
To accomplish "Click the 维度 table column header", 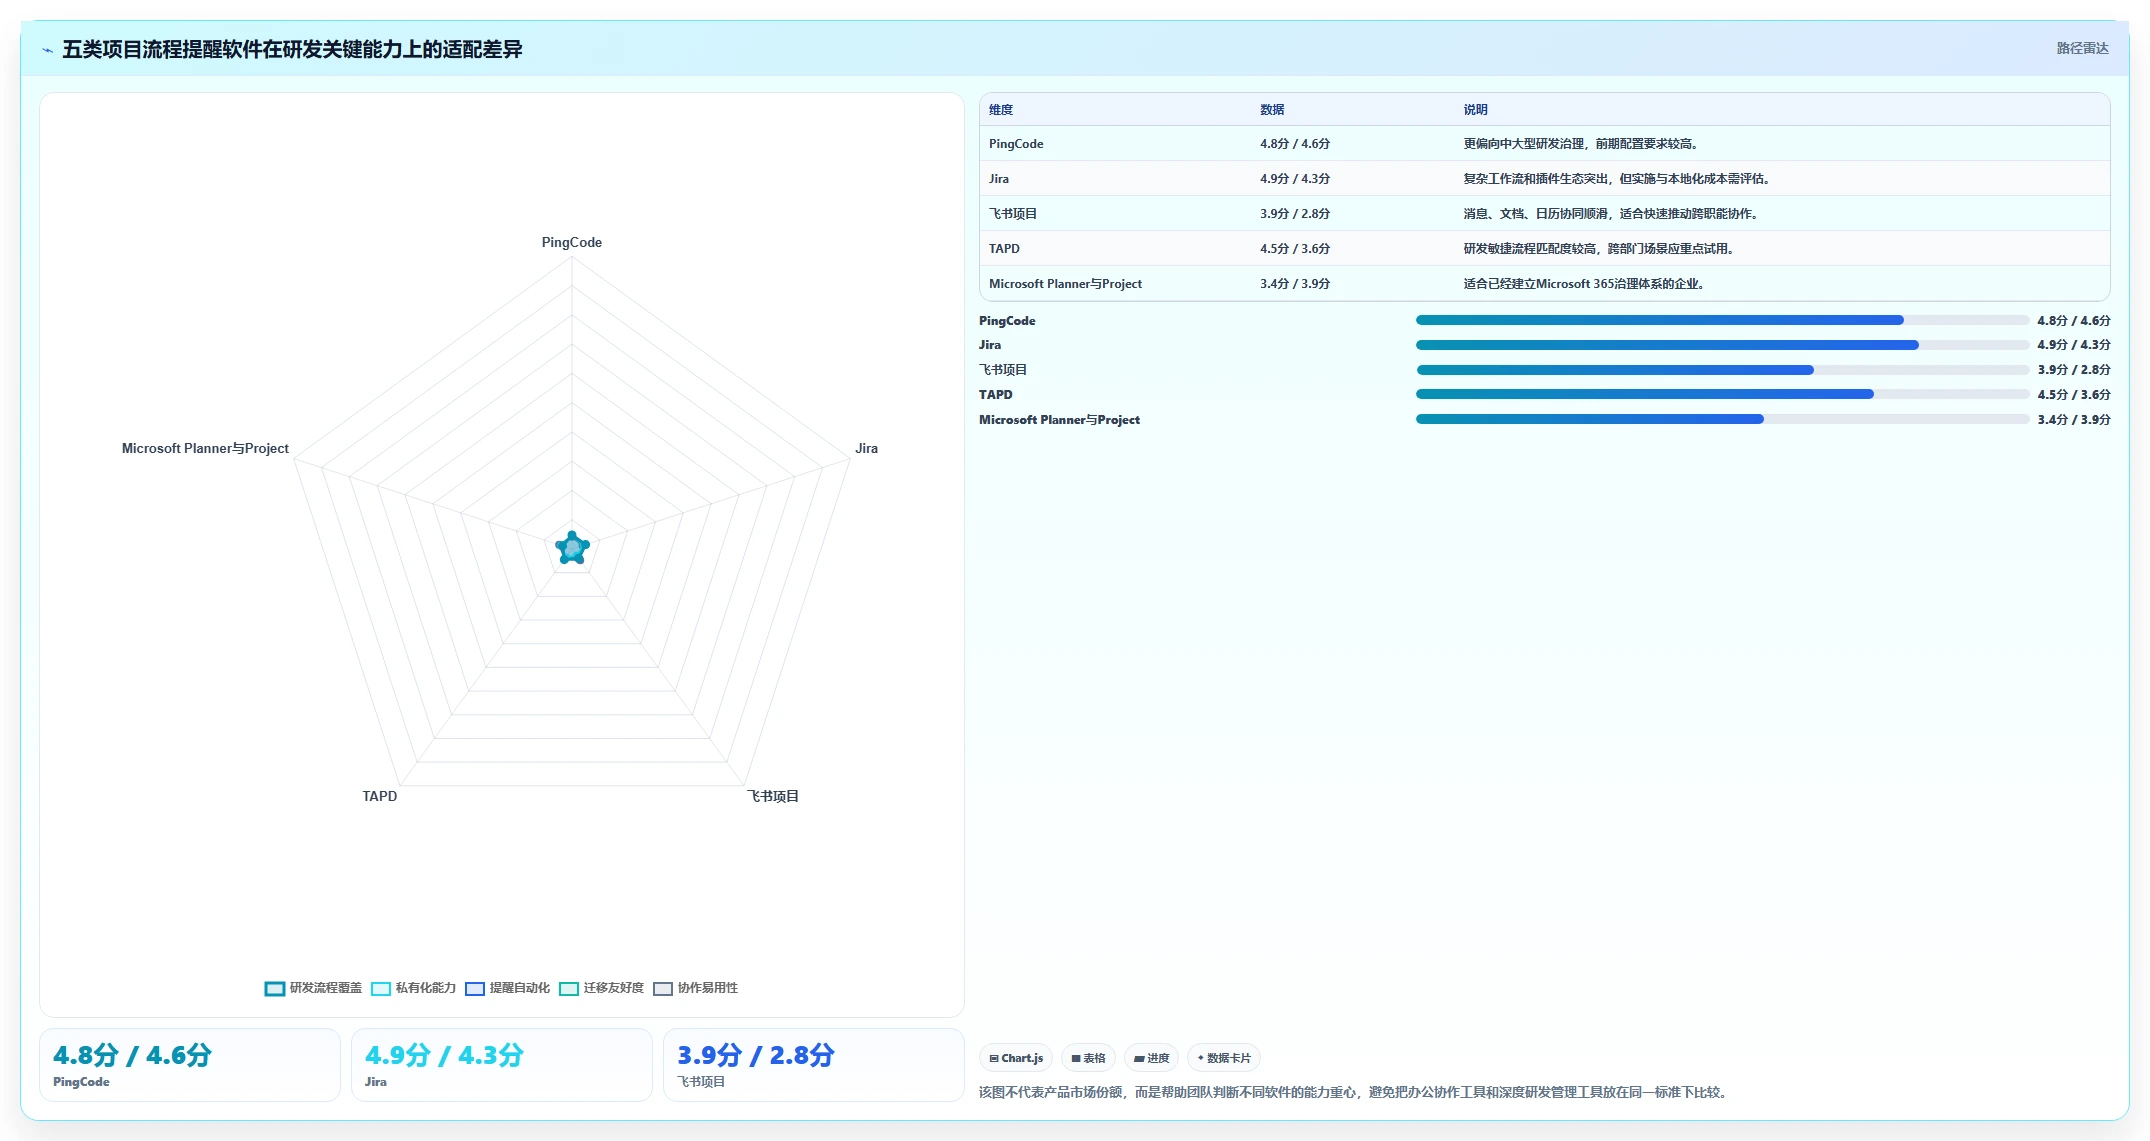I will pyautogui.click(x=1001, y=110).
